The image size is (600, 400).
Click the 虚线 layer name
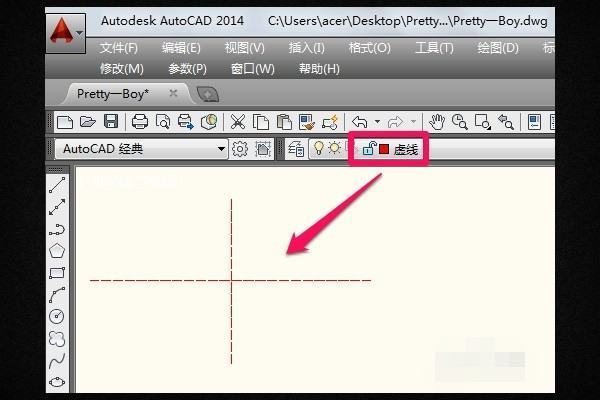[x=406, y=149]
